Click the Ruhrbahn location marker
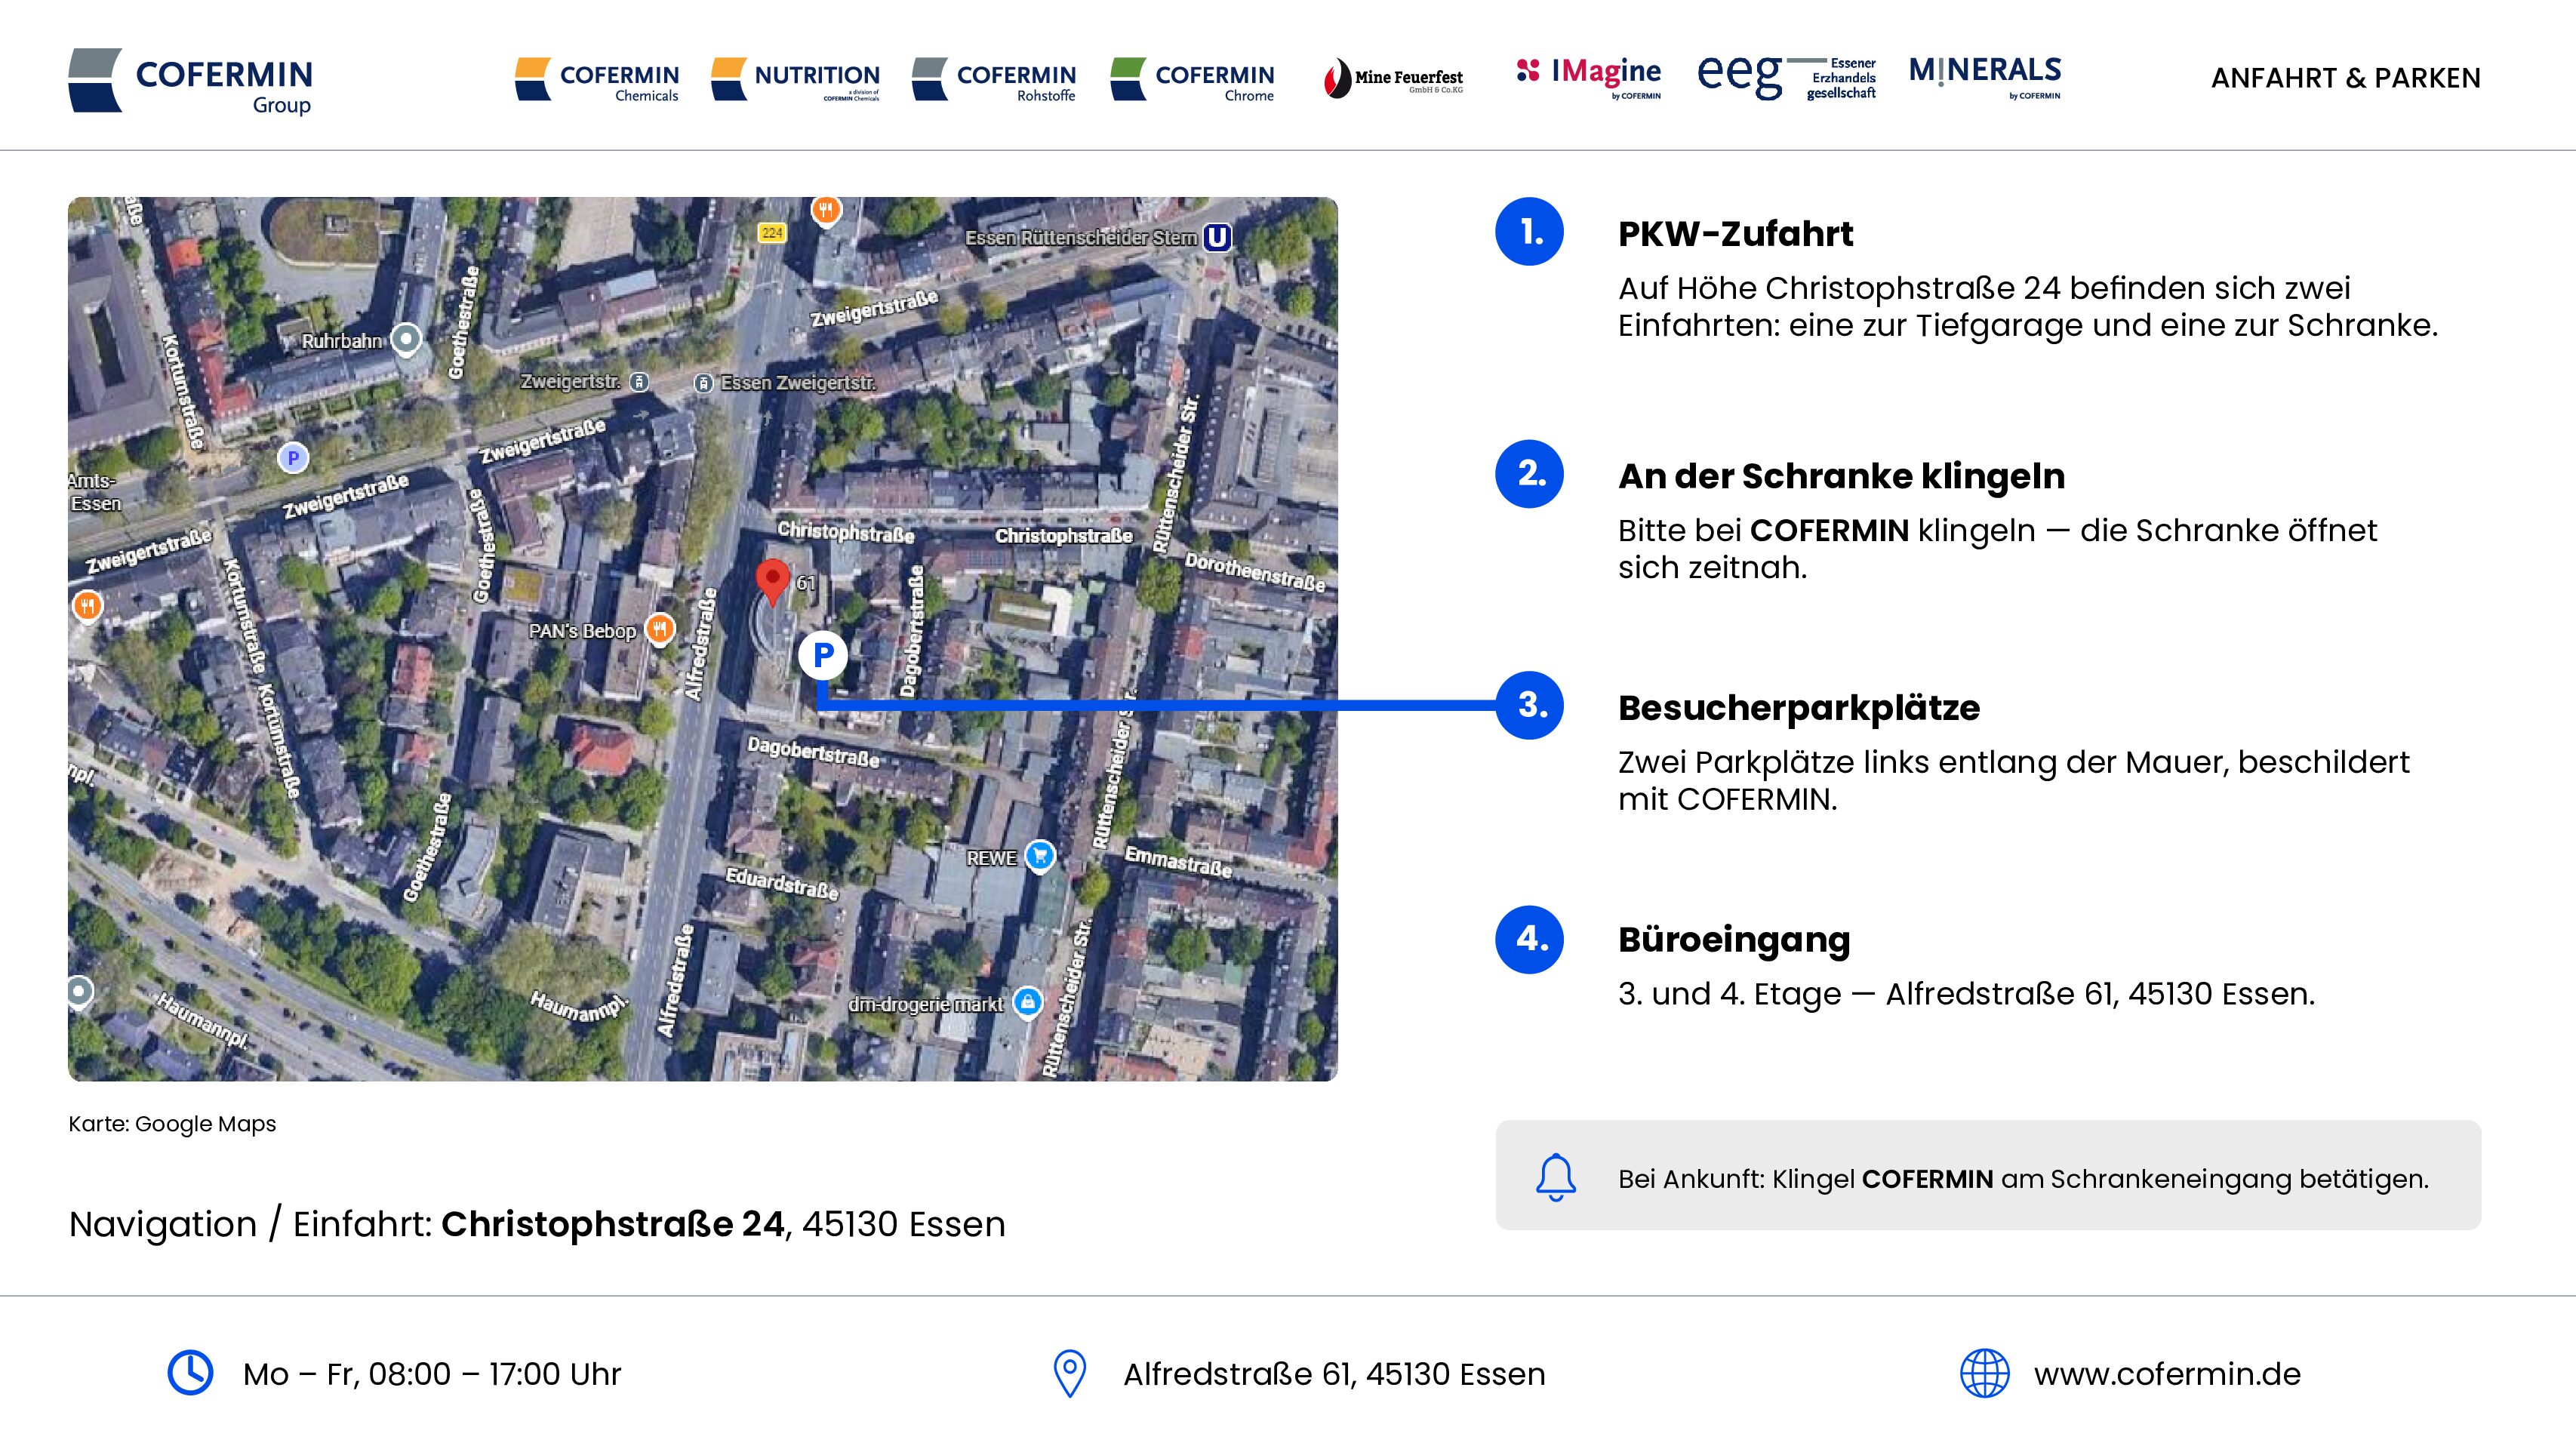This screenshot has width=2576, height=1449. click(405, 340)
